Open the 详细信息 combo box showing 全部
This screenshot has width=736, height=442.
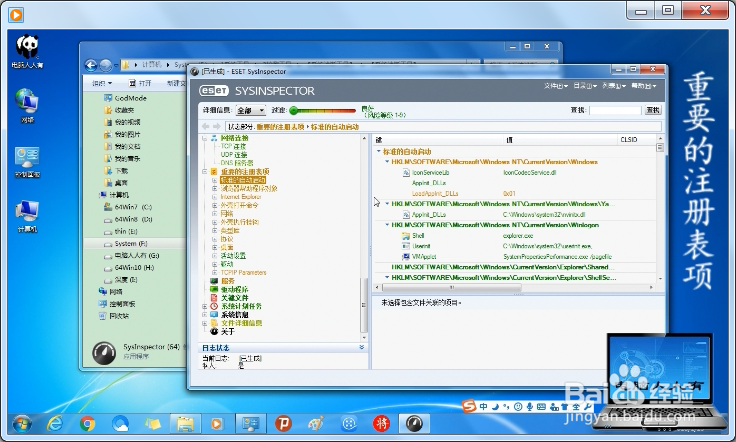(x=251, y=110)
